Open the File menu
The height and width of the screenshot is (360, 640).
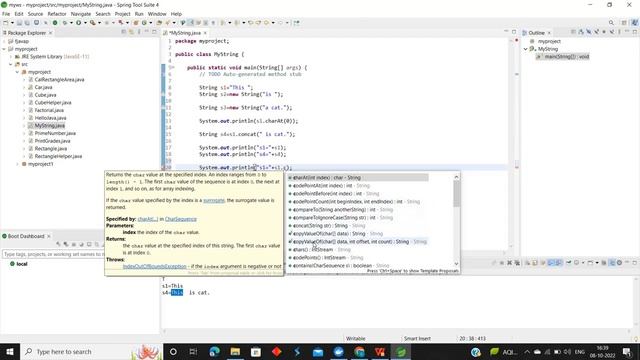pos(6,14)
